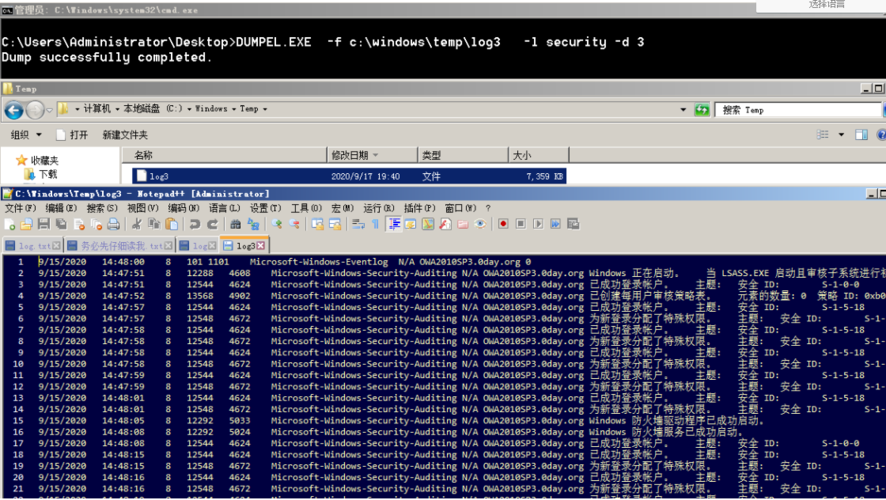Open the 设置(T) menu in Notepad++

(265, 208)
